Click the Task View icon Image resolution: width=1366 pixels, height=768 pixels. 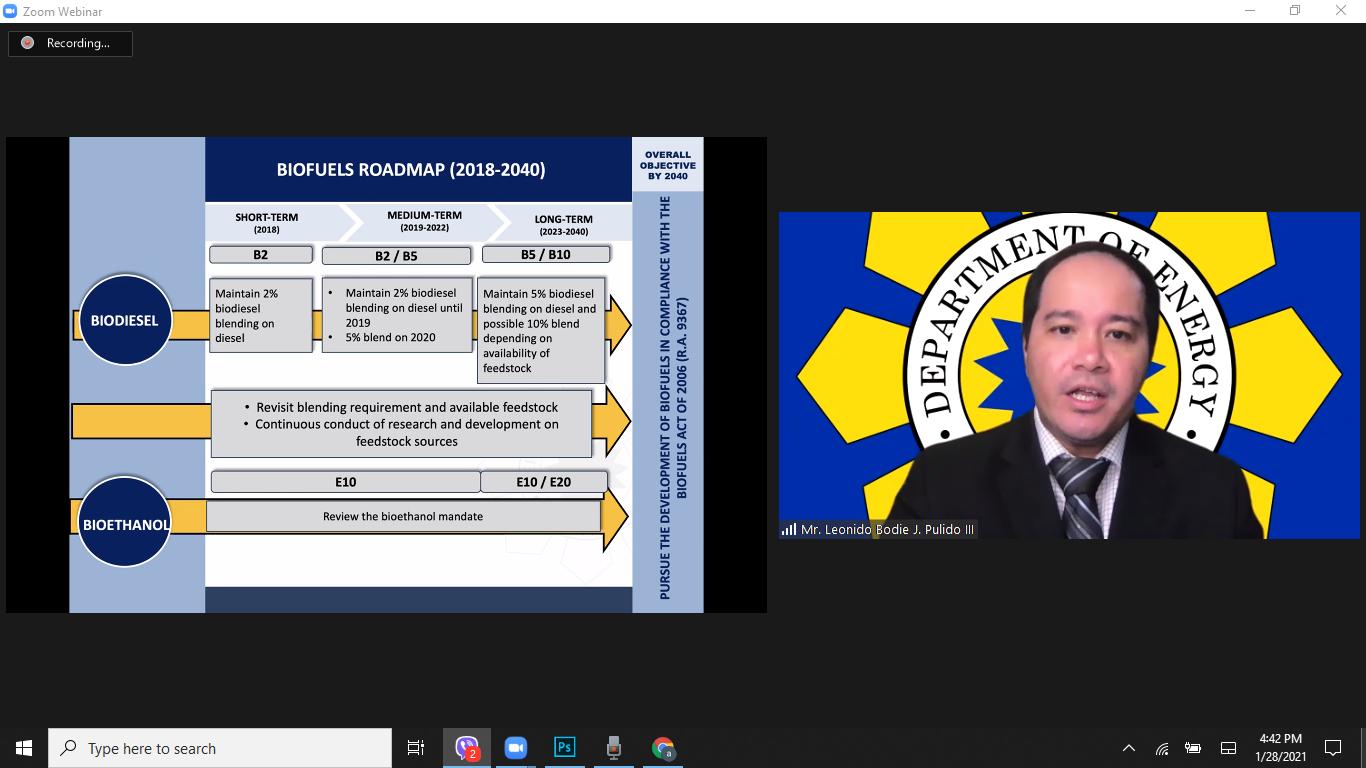pos(416,748)
